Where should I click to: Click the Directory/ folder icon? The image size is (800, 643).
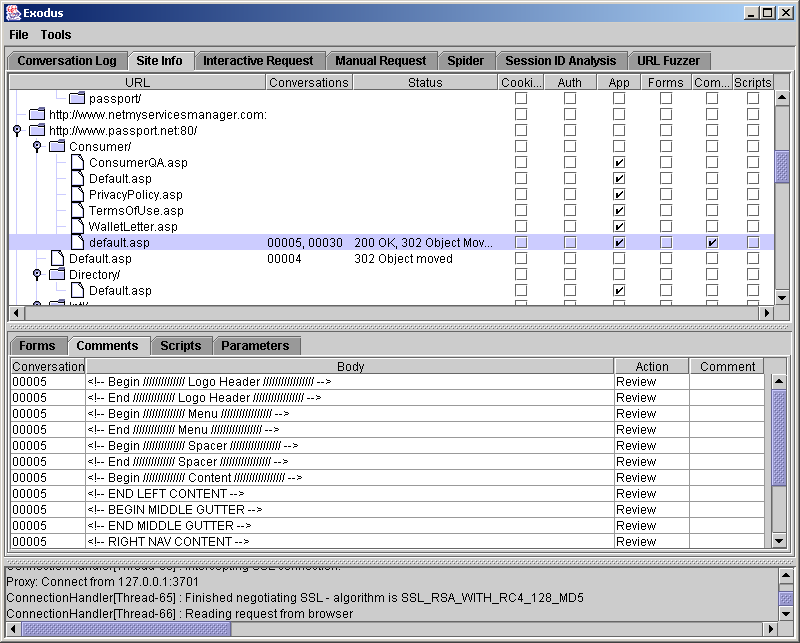57,274
